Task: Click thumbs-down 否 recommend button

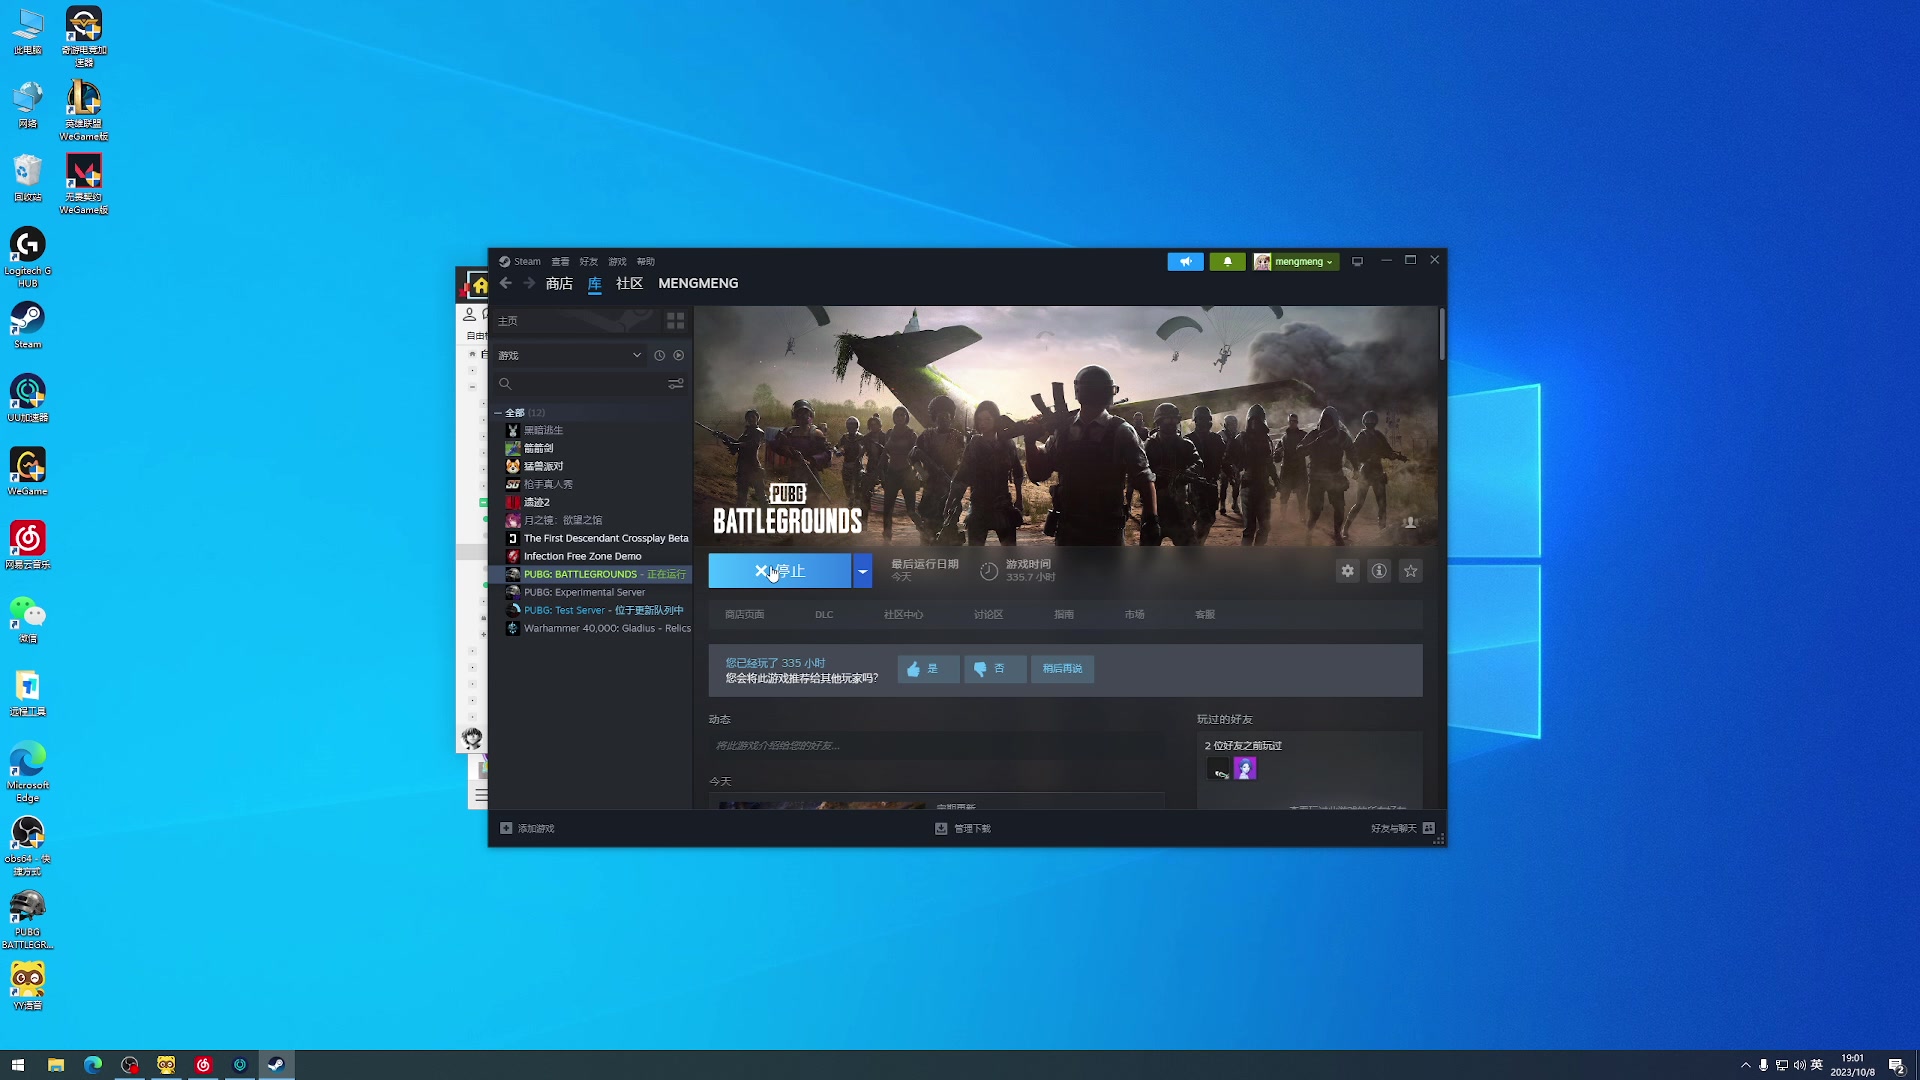Action: (x=995, y=669)
